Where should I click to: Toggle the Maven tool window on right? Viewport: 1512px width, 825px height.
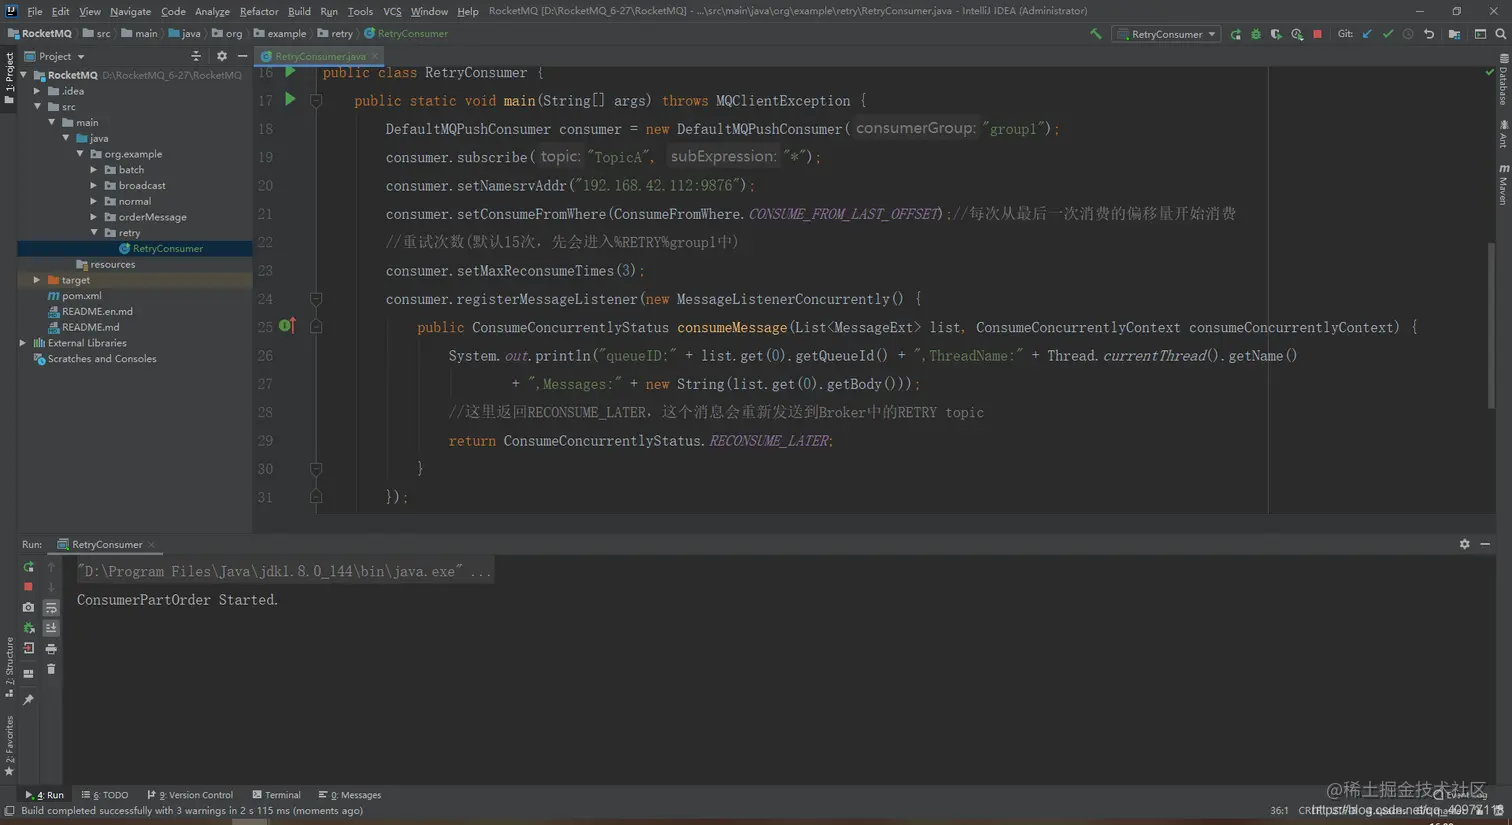[x=1503, y=186]
